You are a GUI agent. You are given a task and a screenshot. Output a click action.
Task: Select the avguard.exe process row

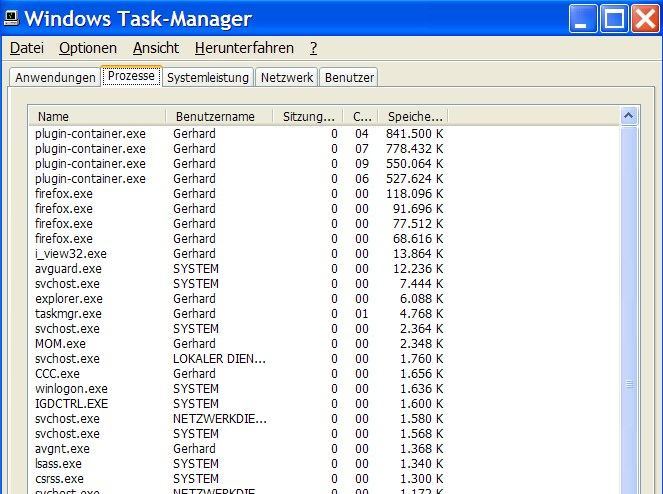(239, 269)
